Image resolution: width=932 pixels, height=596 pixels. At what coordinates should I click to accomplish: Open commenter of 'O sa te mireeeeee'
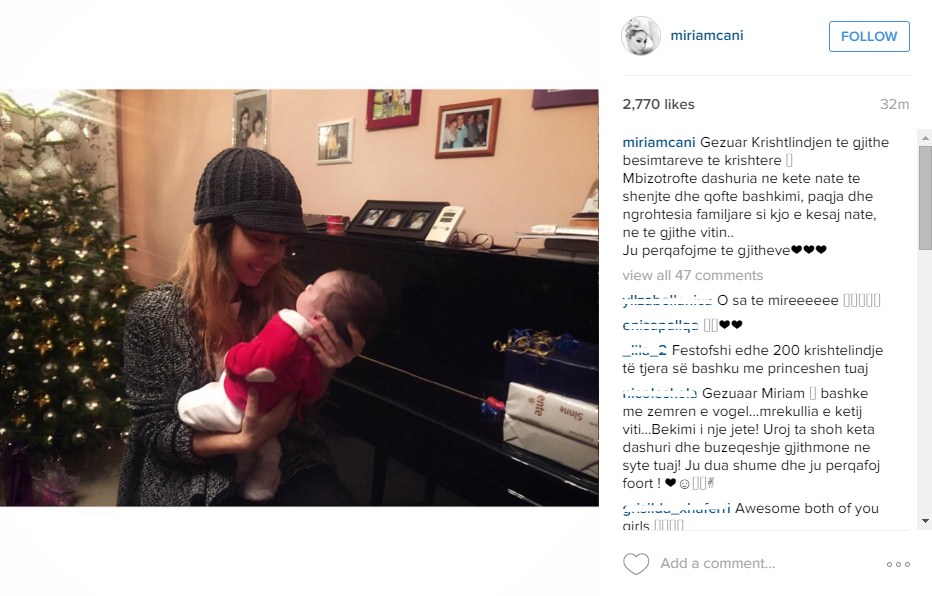click(667, 301)
